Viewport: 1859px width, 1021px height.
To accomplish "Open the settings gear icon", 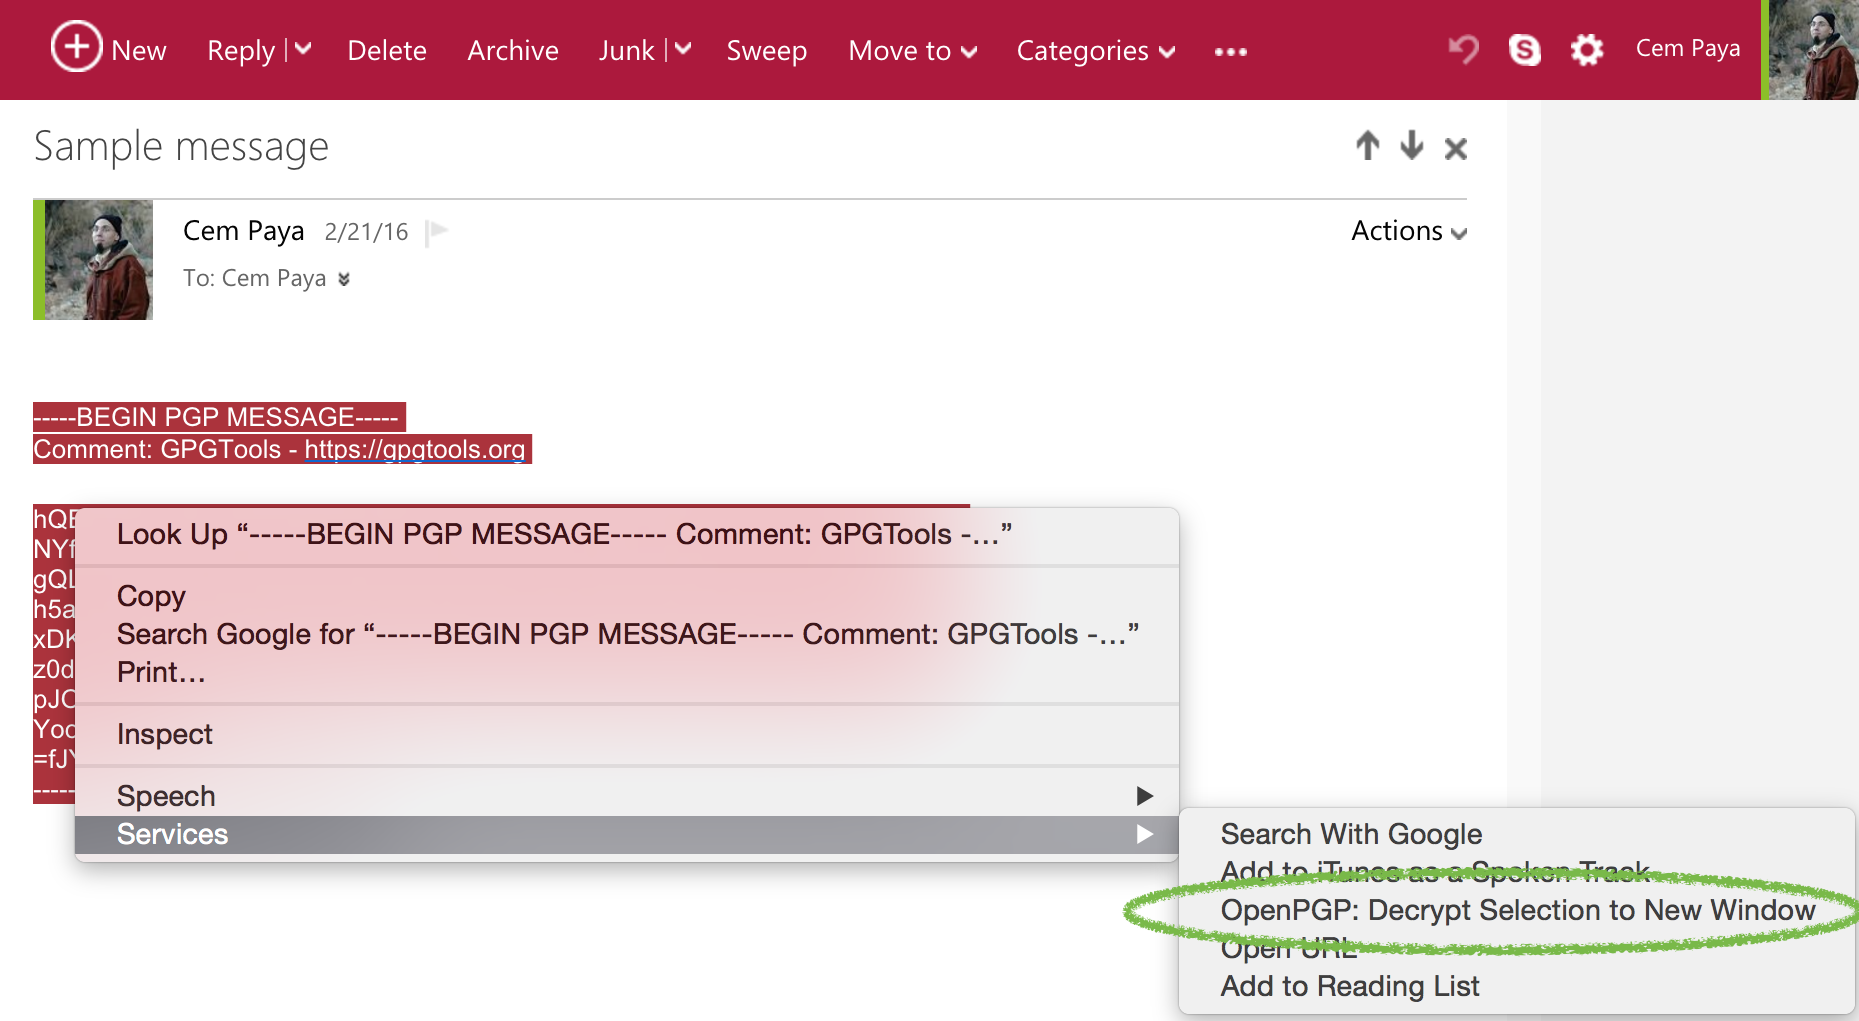I will tap(1586, 49).
